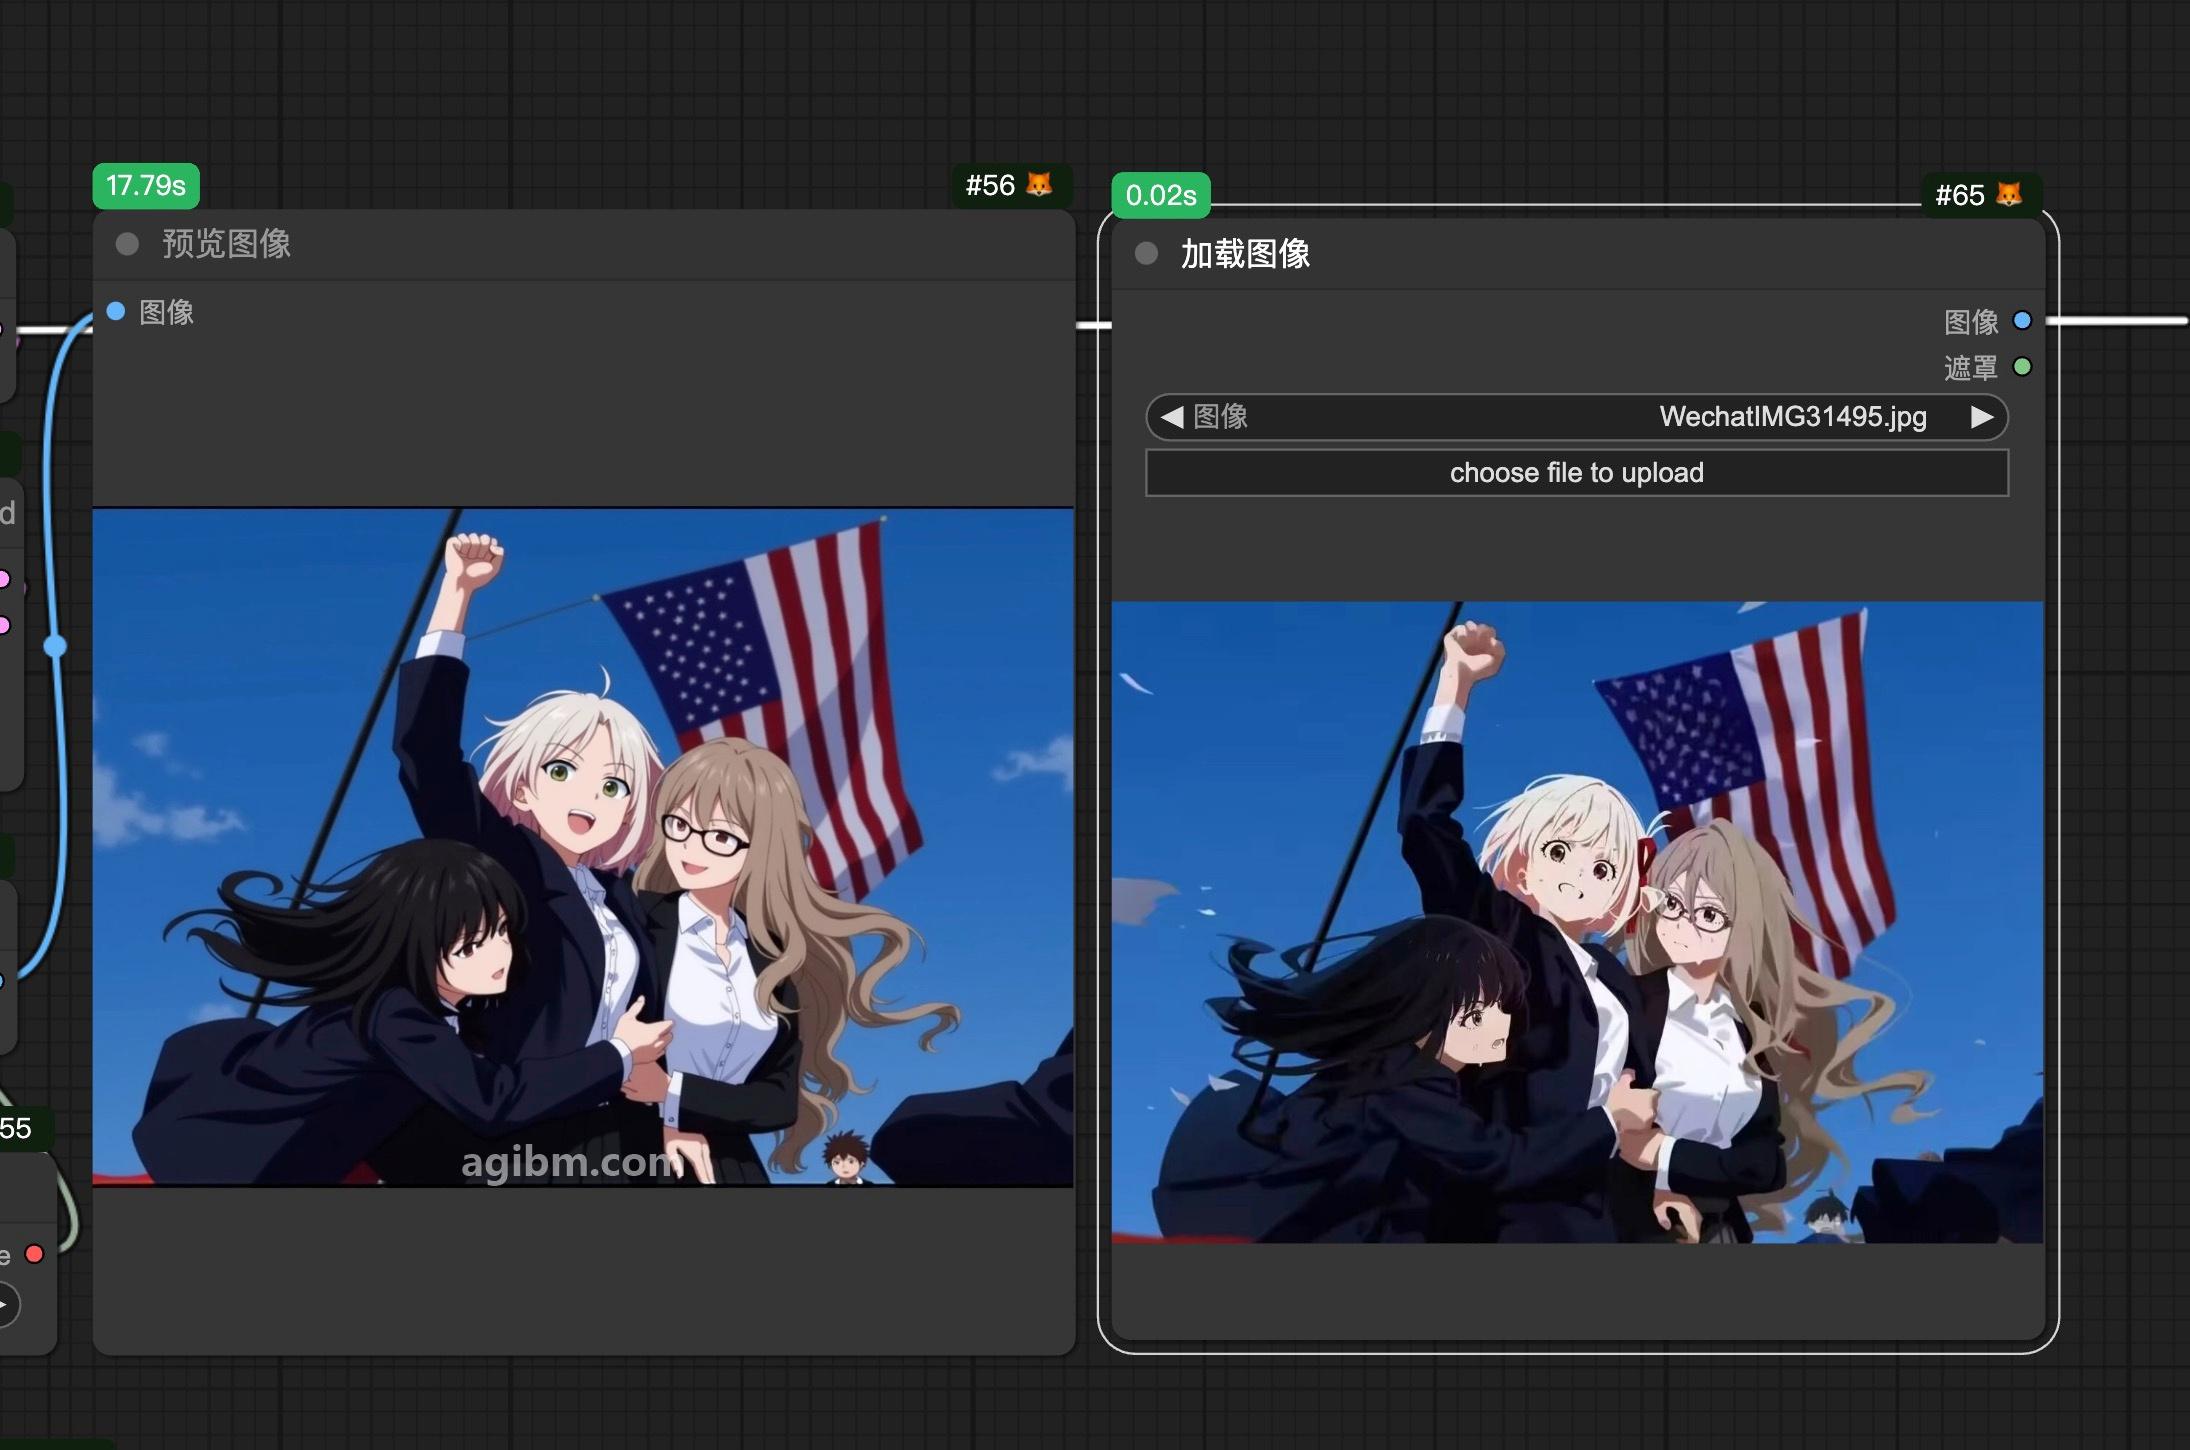The image size is (2190, 1450).
Task: Click the 0.02s execution time badge
Action: 1161,195
